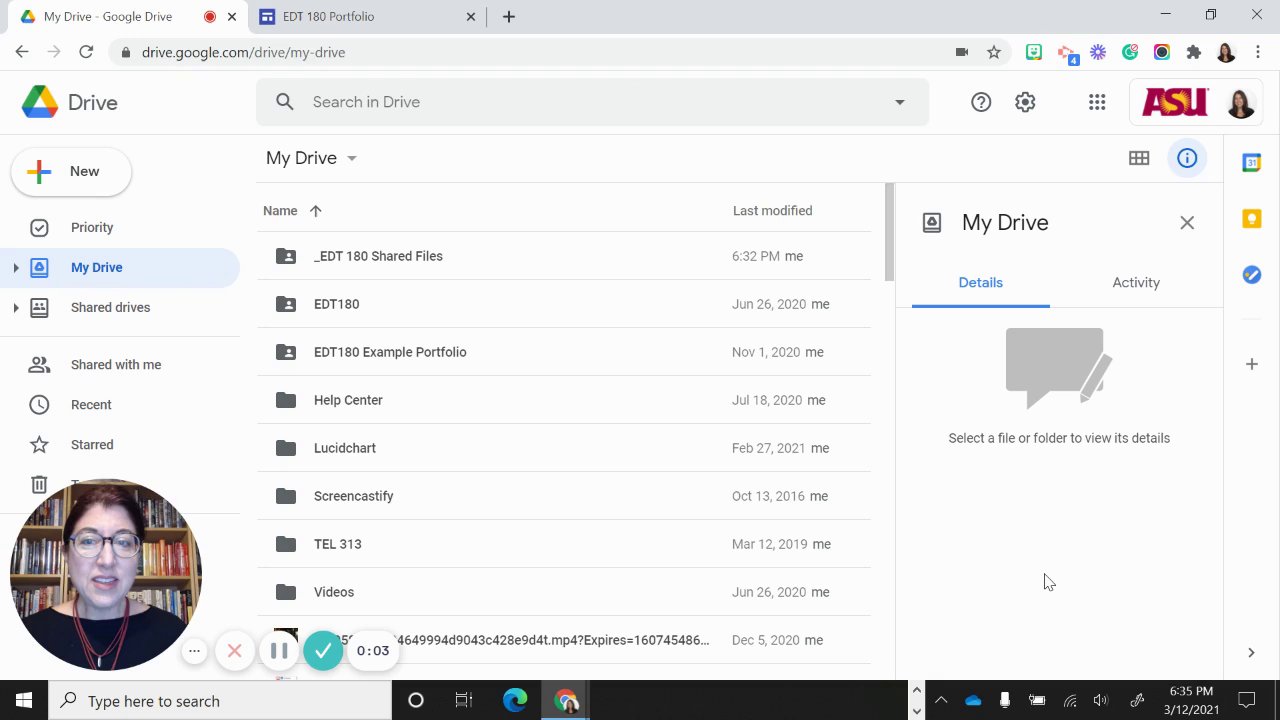Image resolution: width=1280 pixels, height=720 pixels.
Task: Go back in browser history
Action: click(22, 52)
